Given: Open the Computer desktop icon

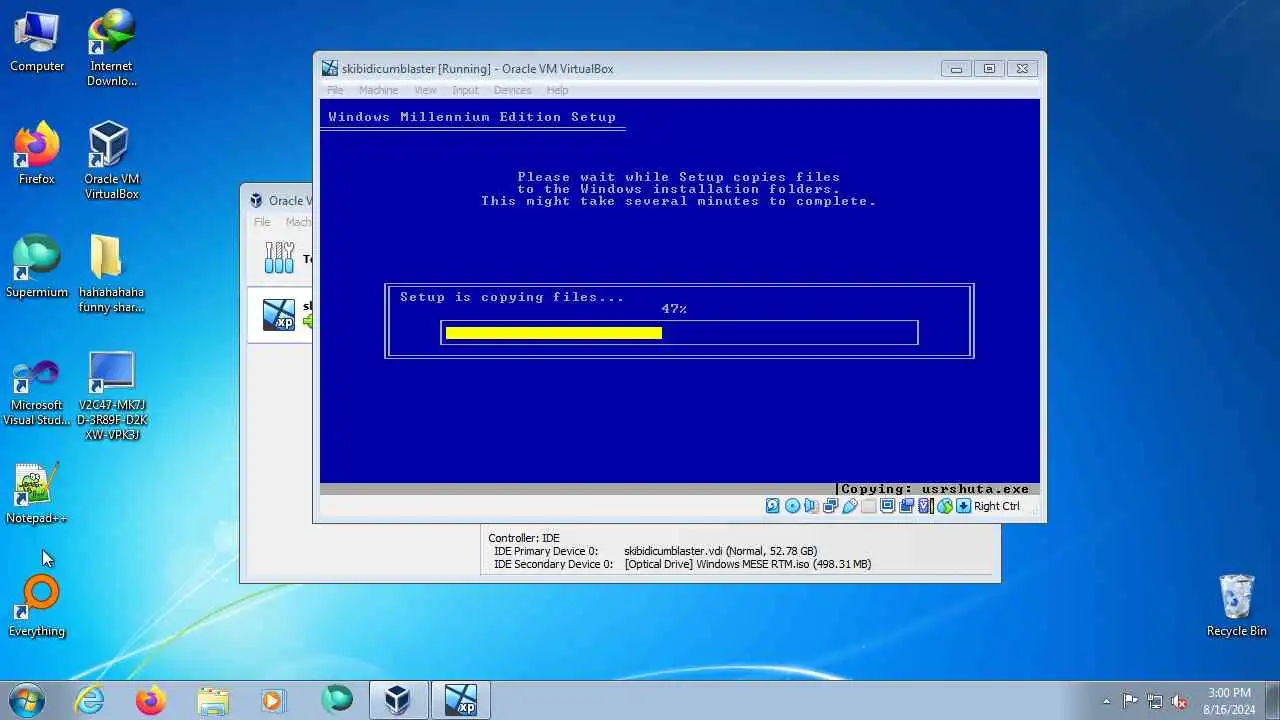Looking at the screenshot, I should tap(37, 42).
